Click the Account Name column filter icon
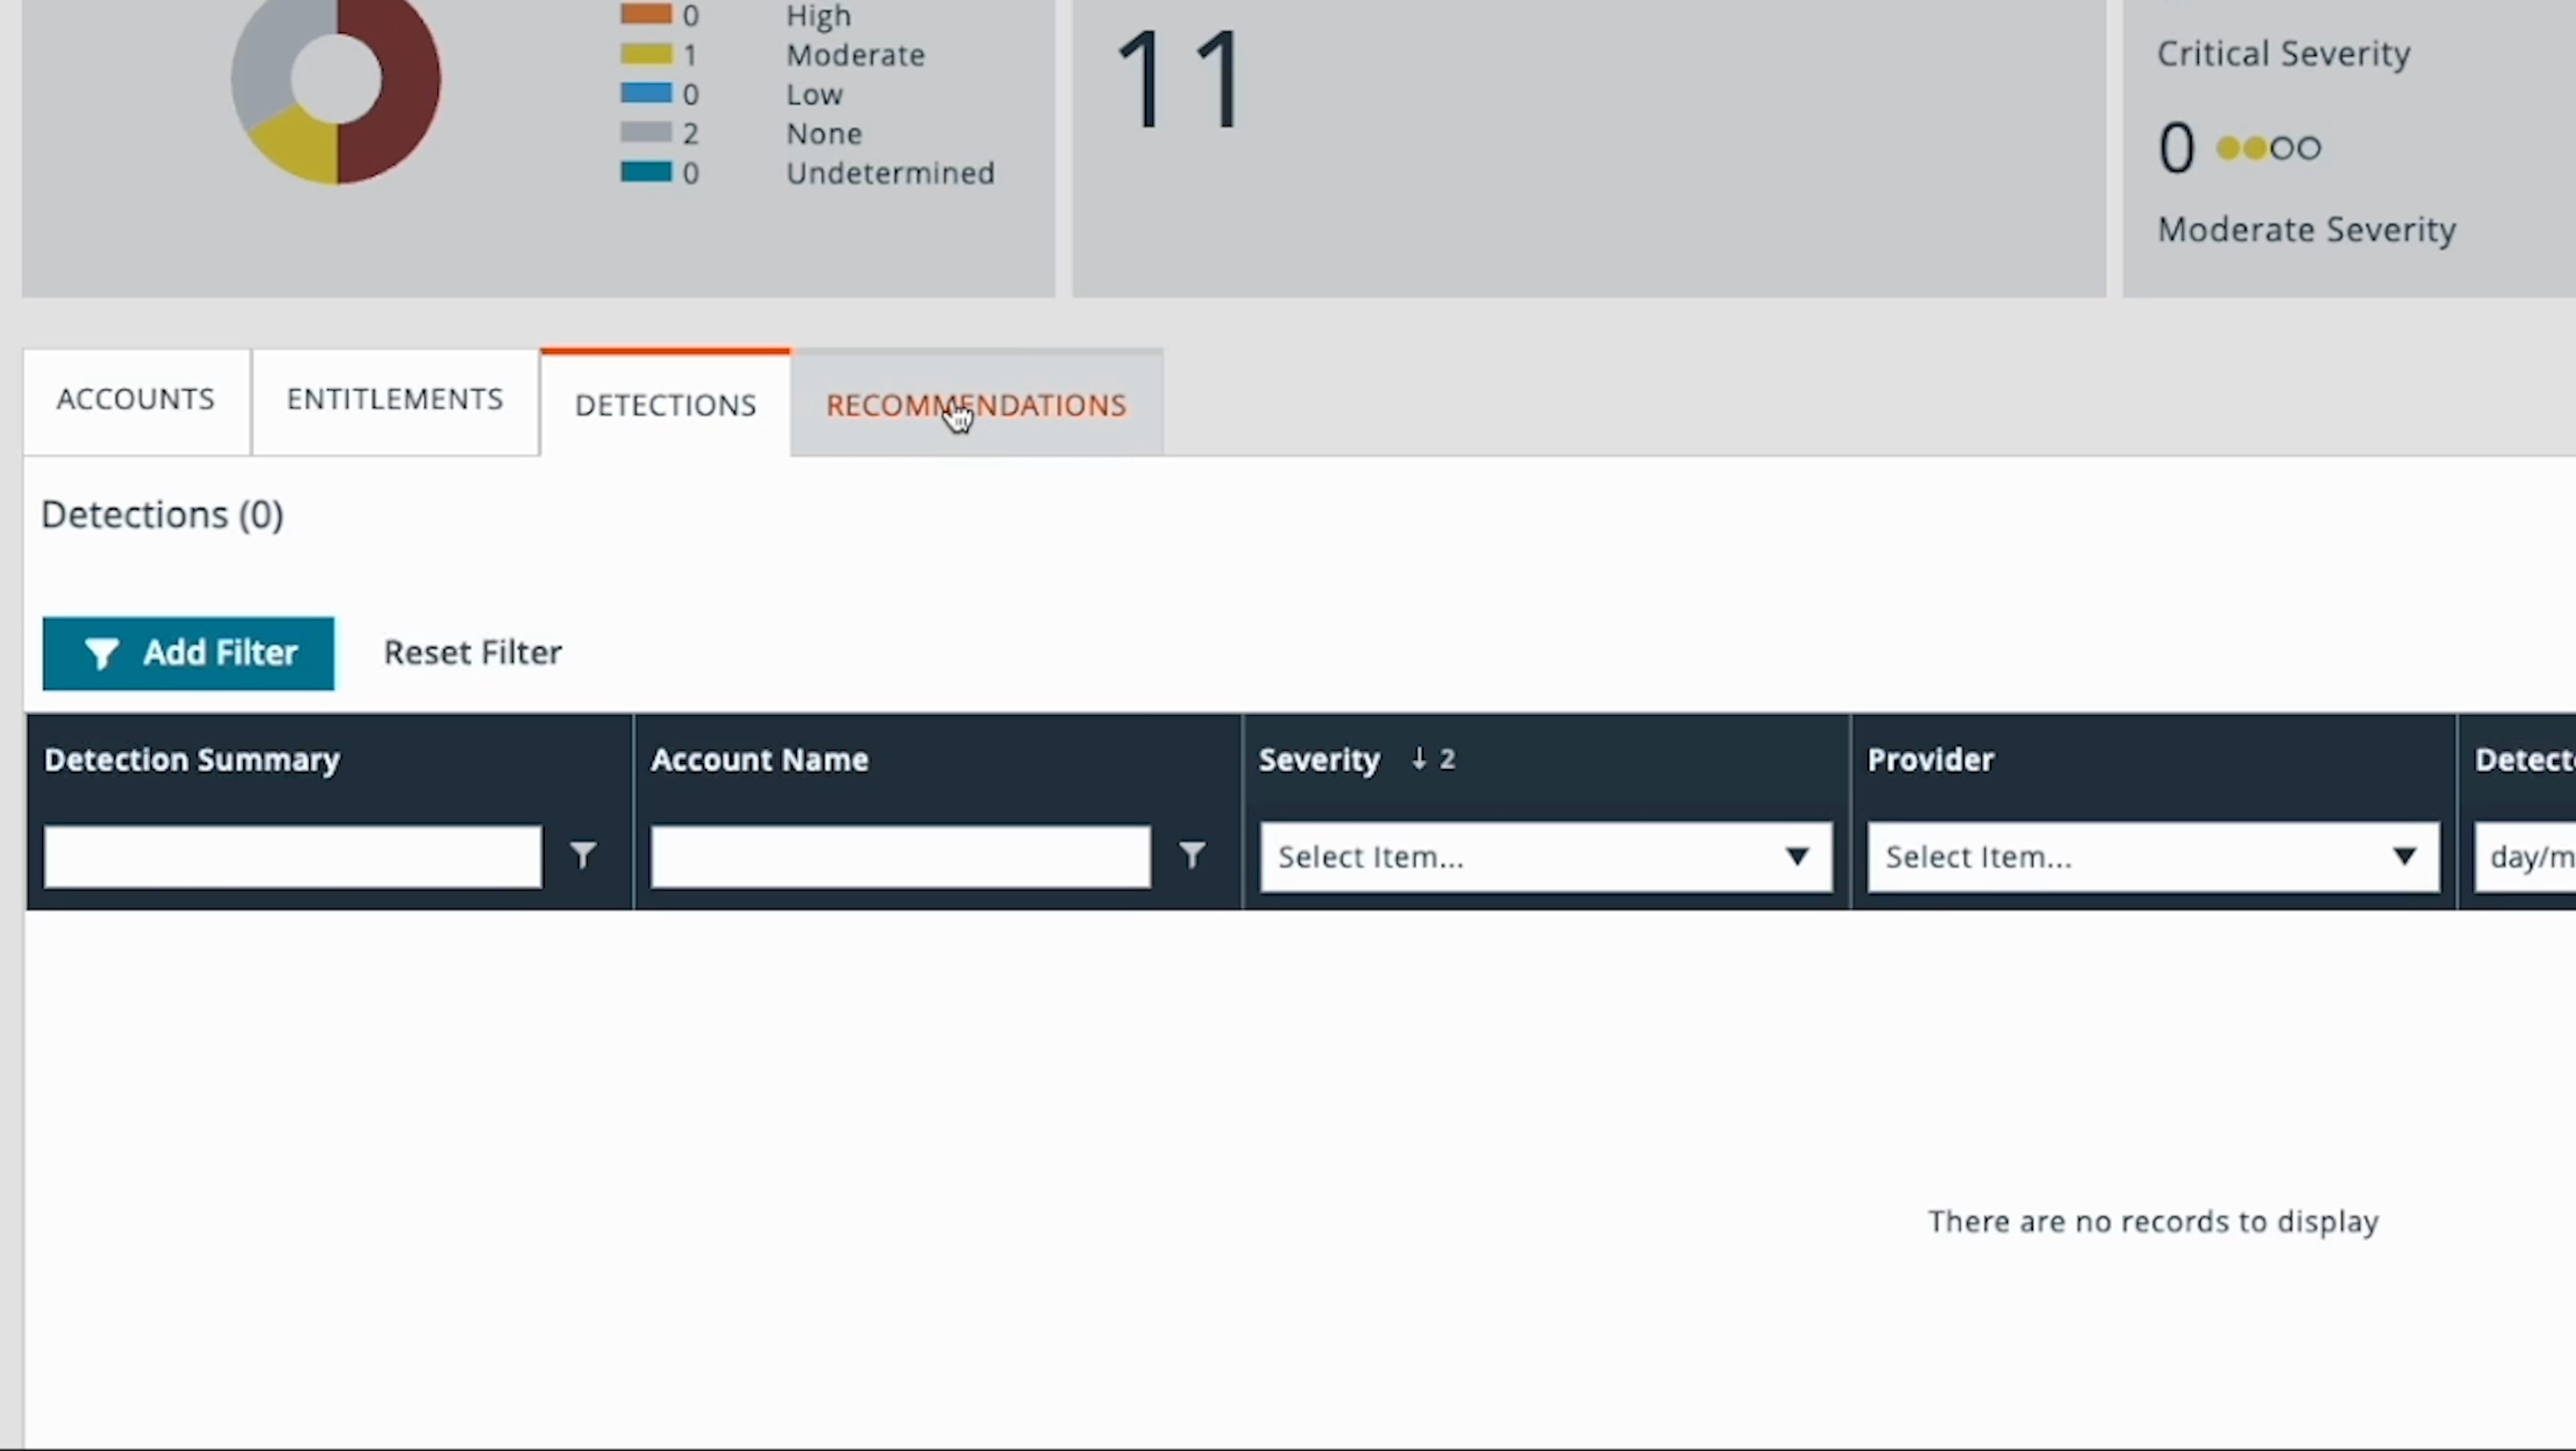 [1191, 855]
